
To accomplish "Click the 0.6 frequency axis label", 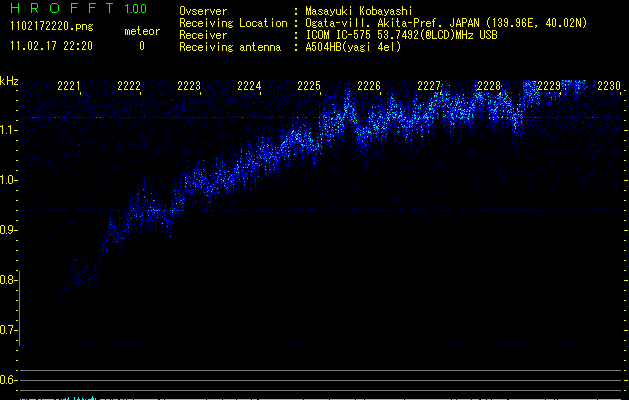I will click(8, 380).
